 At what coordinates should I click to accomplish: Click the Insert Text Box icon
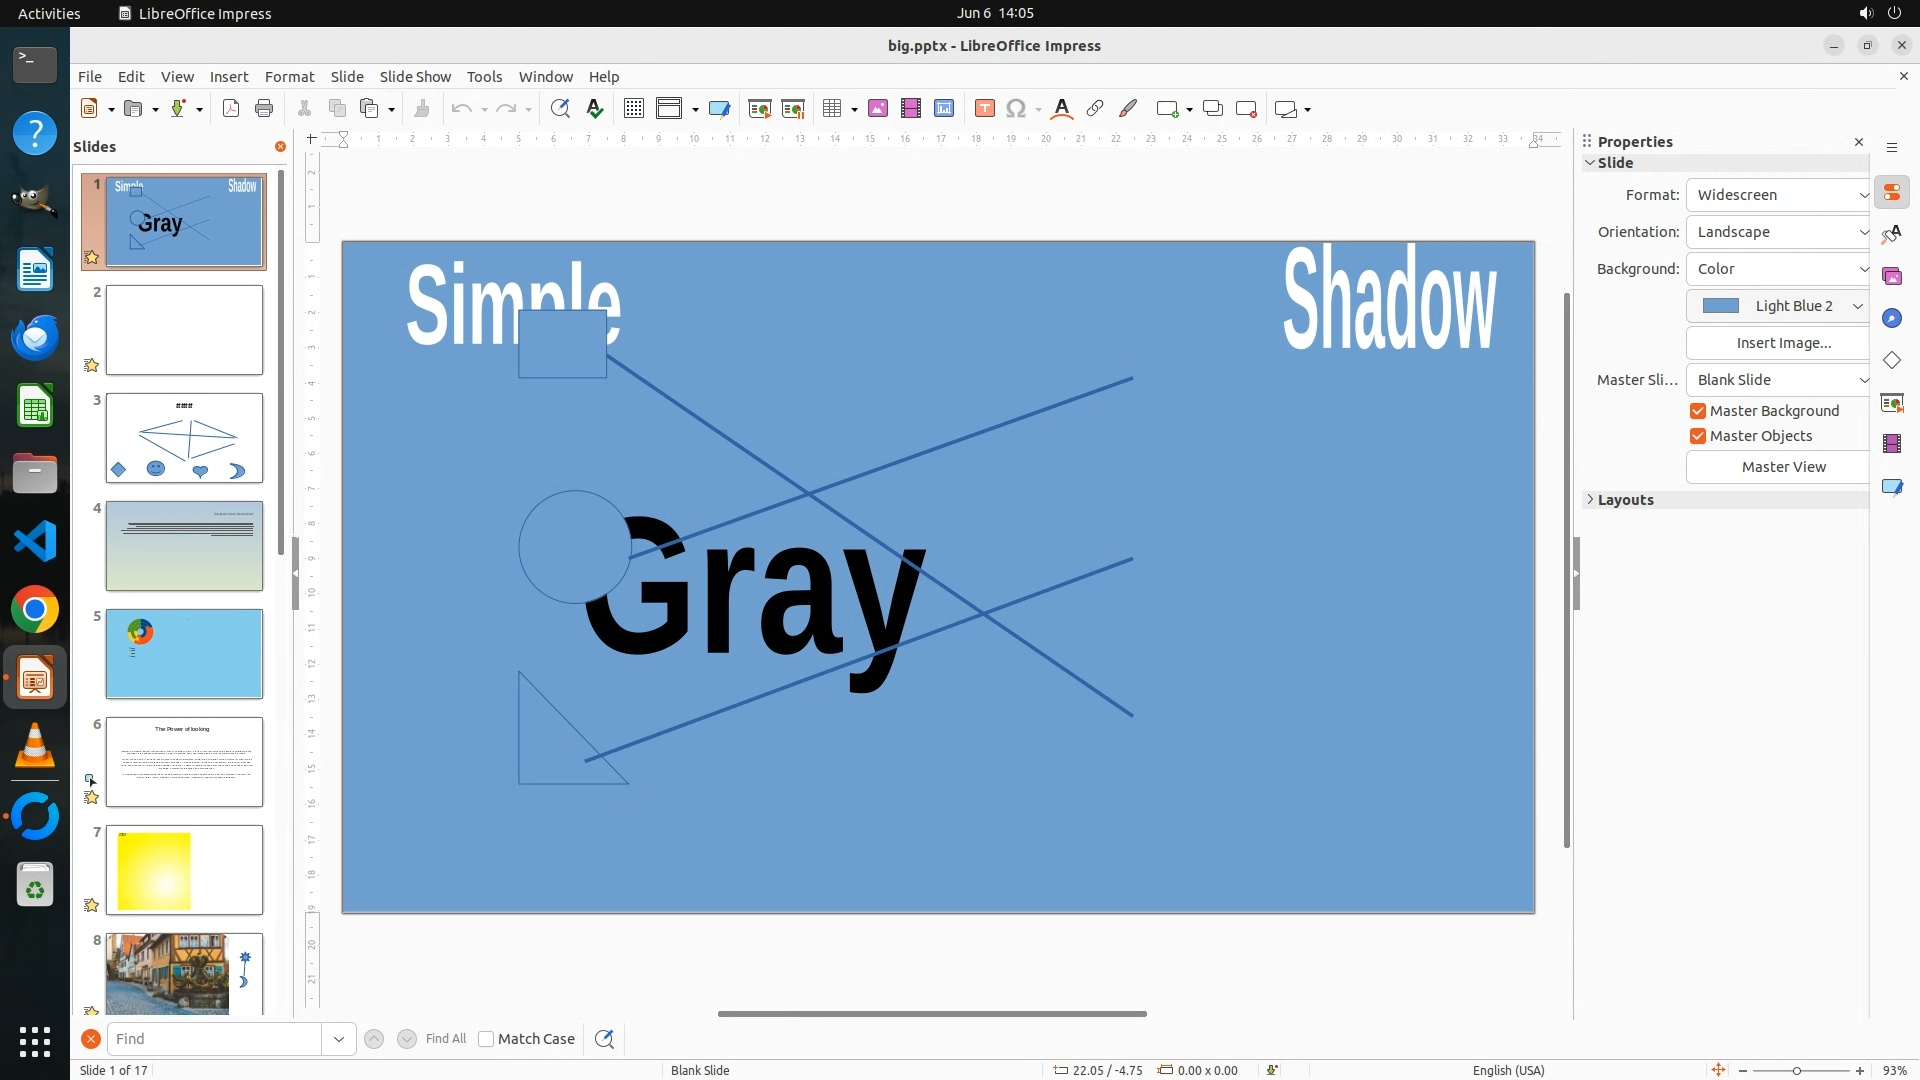click(985, 109)
